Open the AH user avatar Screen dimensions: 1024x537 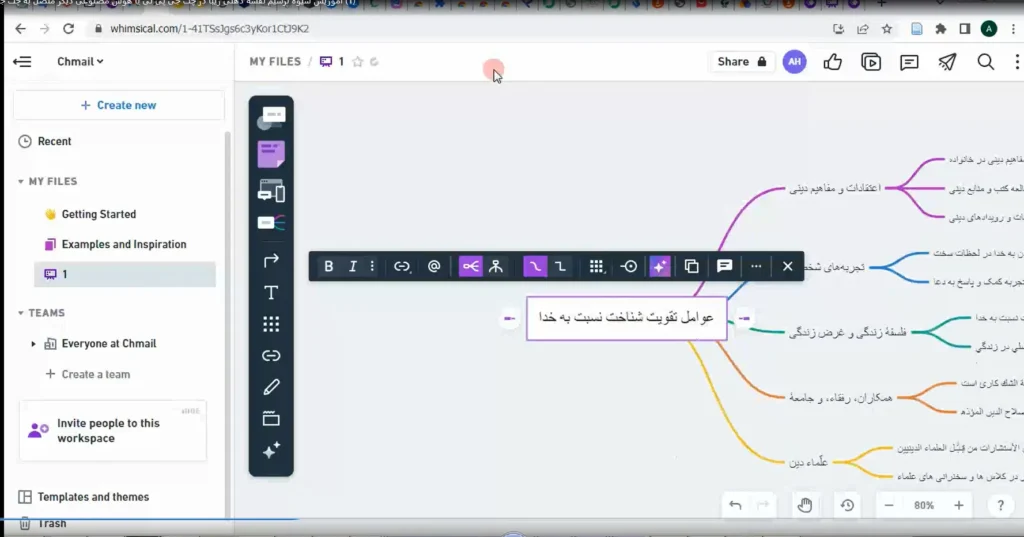794,61
